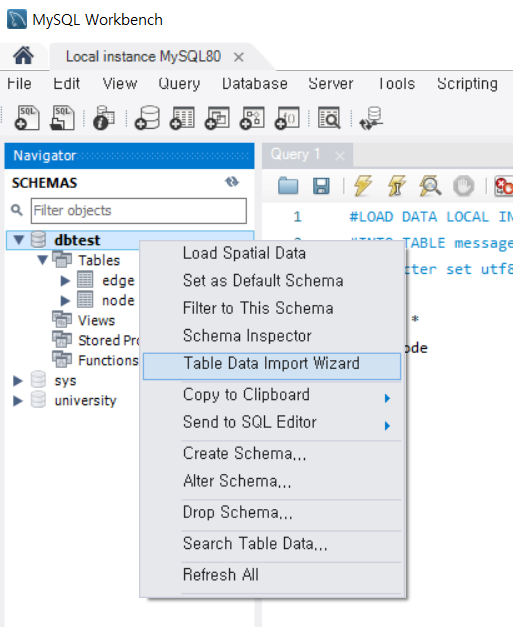This screenshot has width=513, height=627.
Task: Execute statement under cursor icon
Action: [x=396, y=186]
